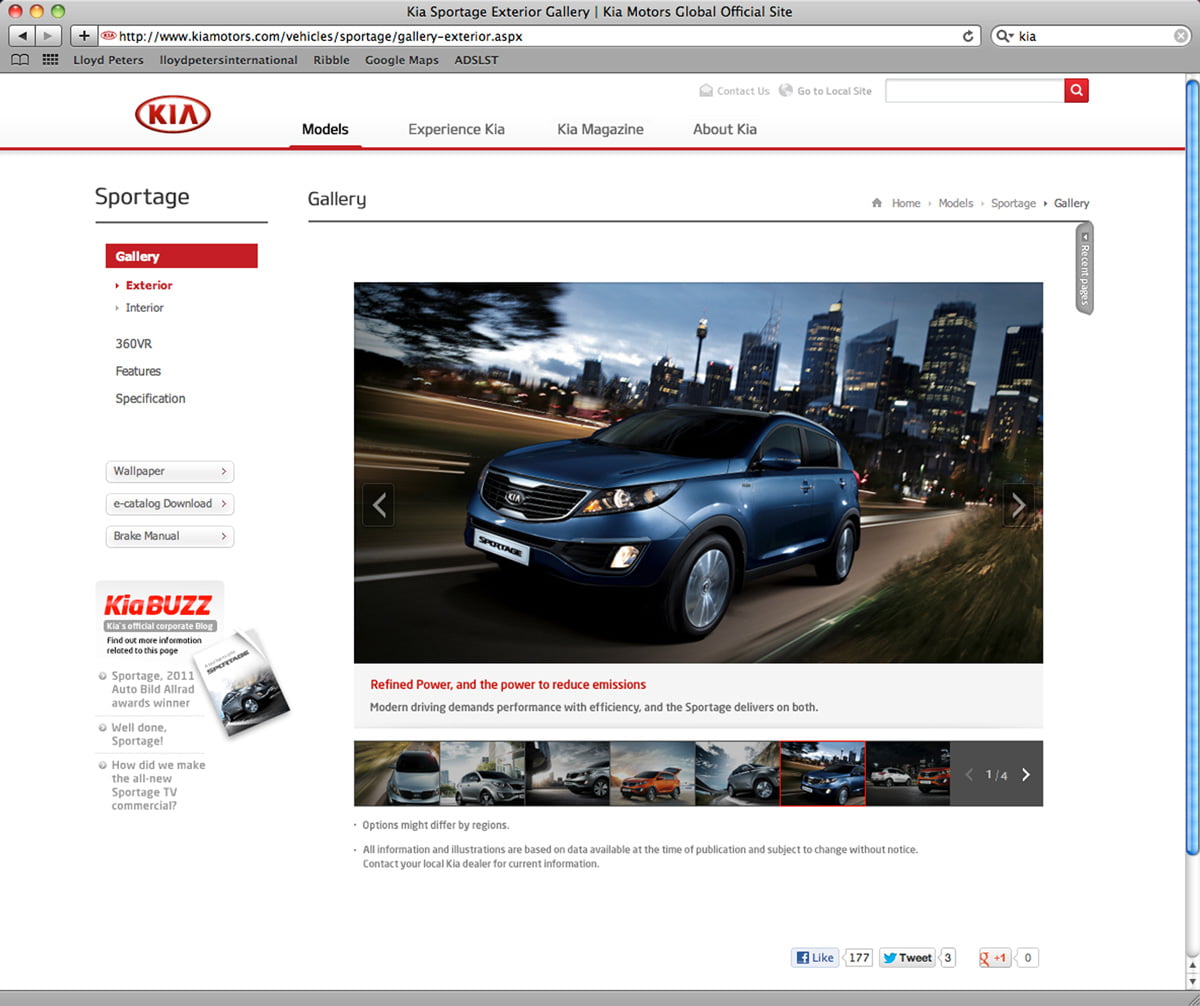1200x1006 pixels.
Task: Click the Safari back arrow button
Action: point(22,36)
